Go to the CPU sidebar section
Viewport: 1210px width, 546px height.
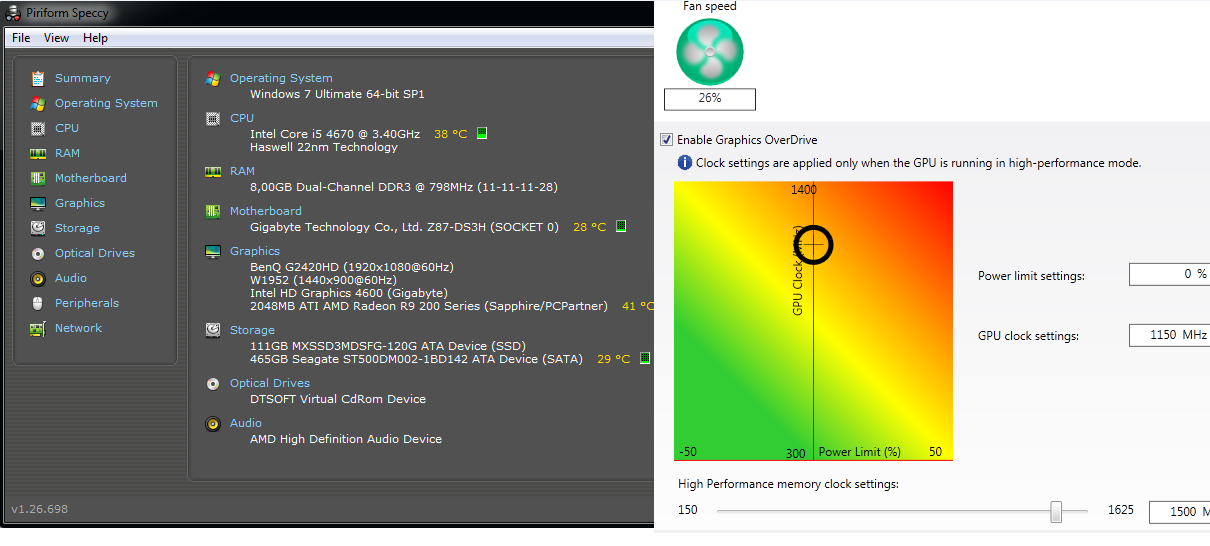[67, 128]
